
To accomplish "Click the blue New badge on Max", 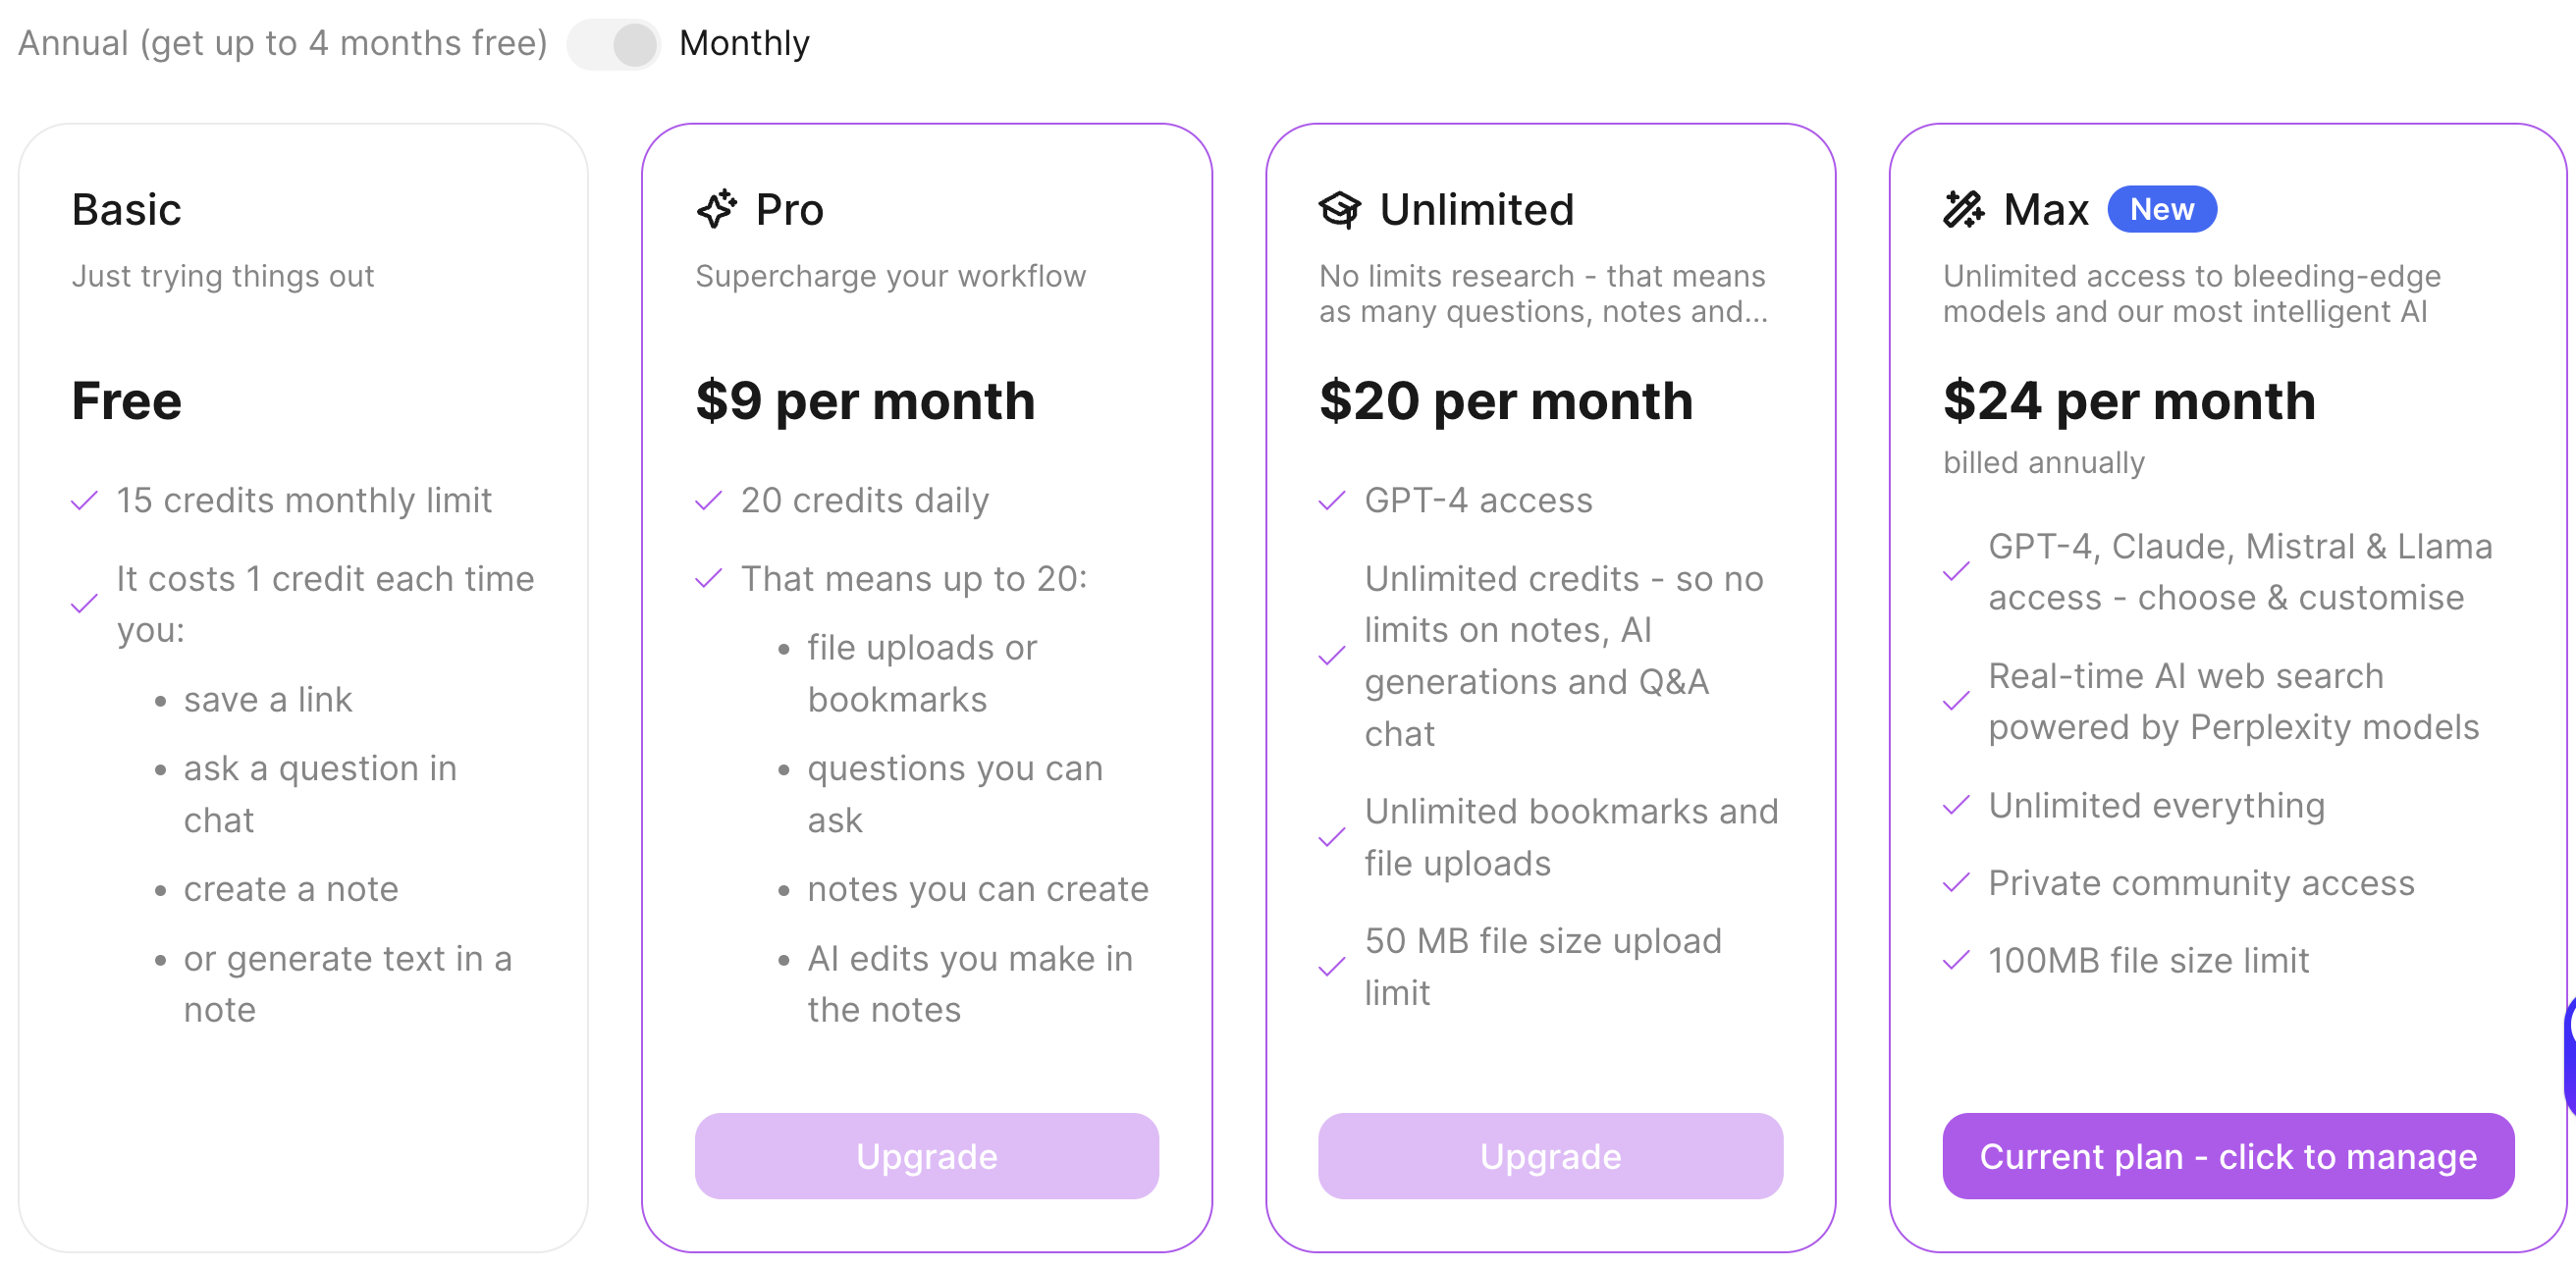I will coord(2161,209).
